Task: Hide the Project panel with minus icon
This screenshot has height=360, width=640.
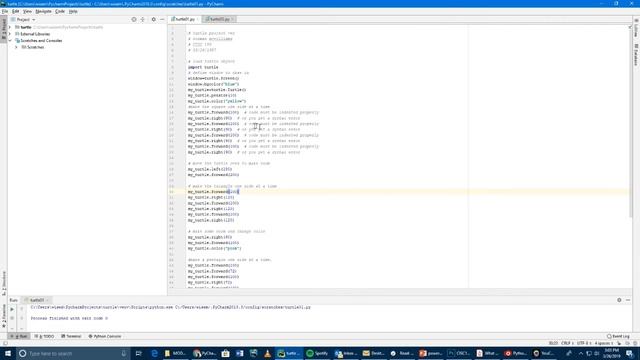Action: pyautogui.click(x=162, y=19)
